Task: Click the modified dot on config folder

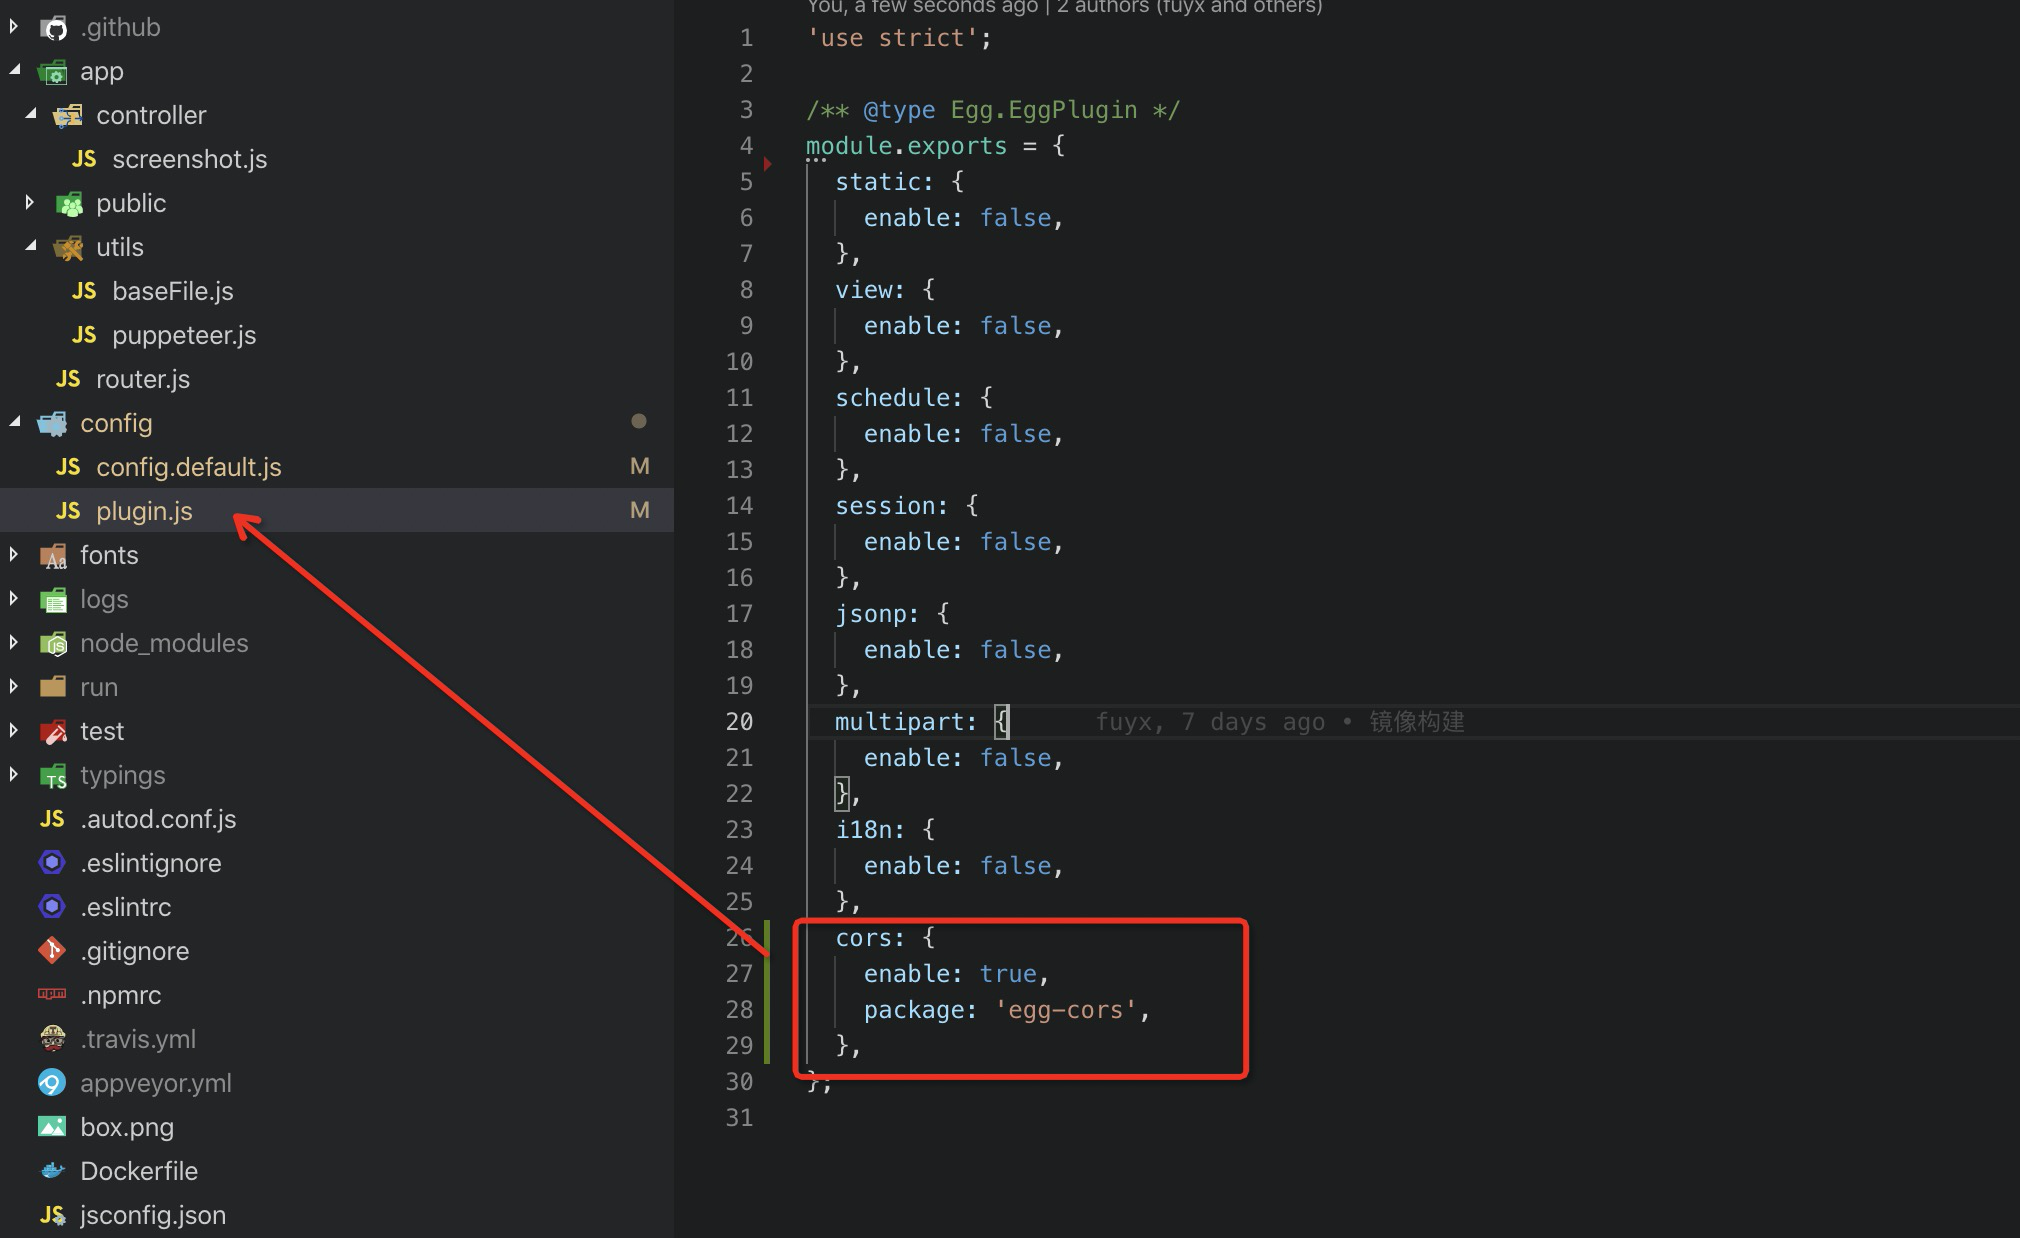Action: click(639, 422)
